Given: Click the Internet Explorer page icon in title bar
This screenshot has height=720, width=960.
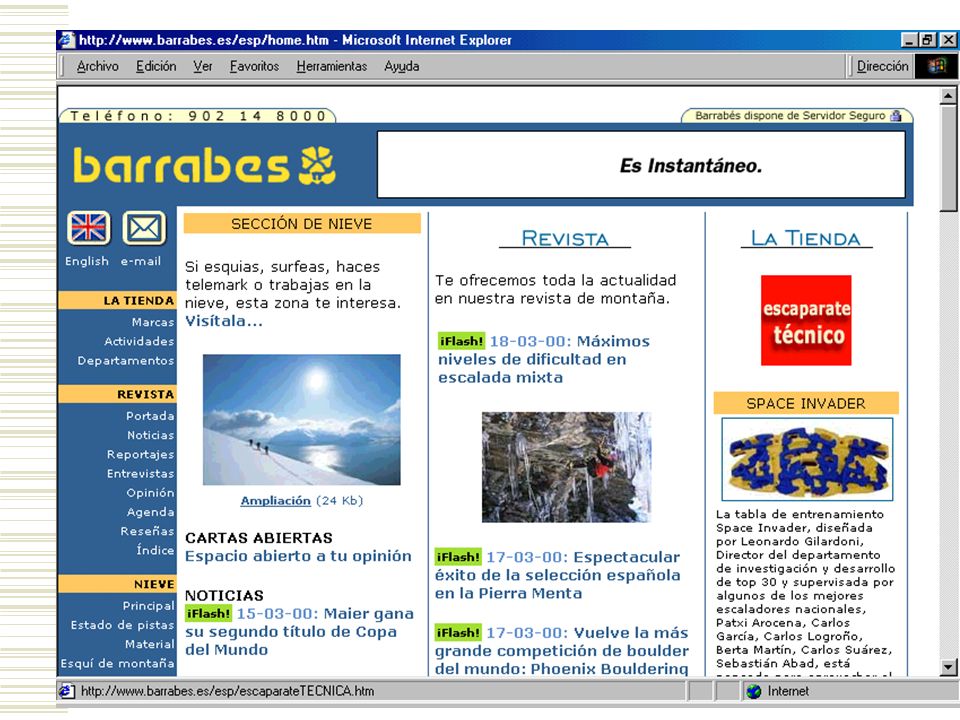Looking at the screenshot, I should point(67,40).
